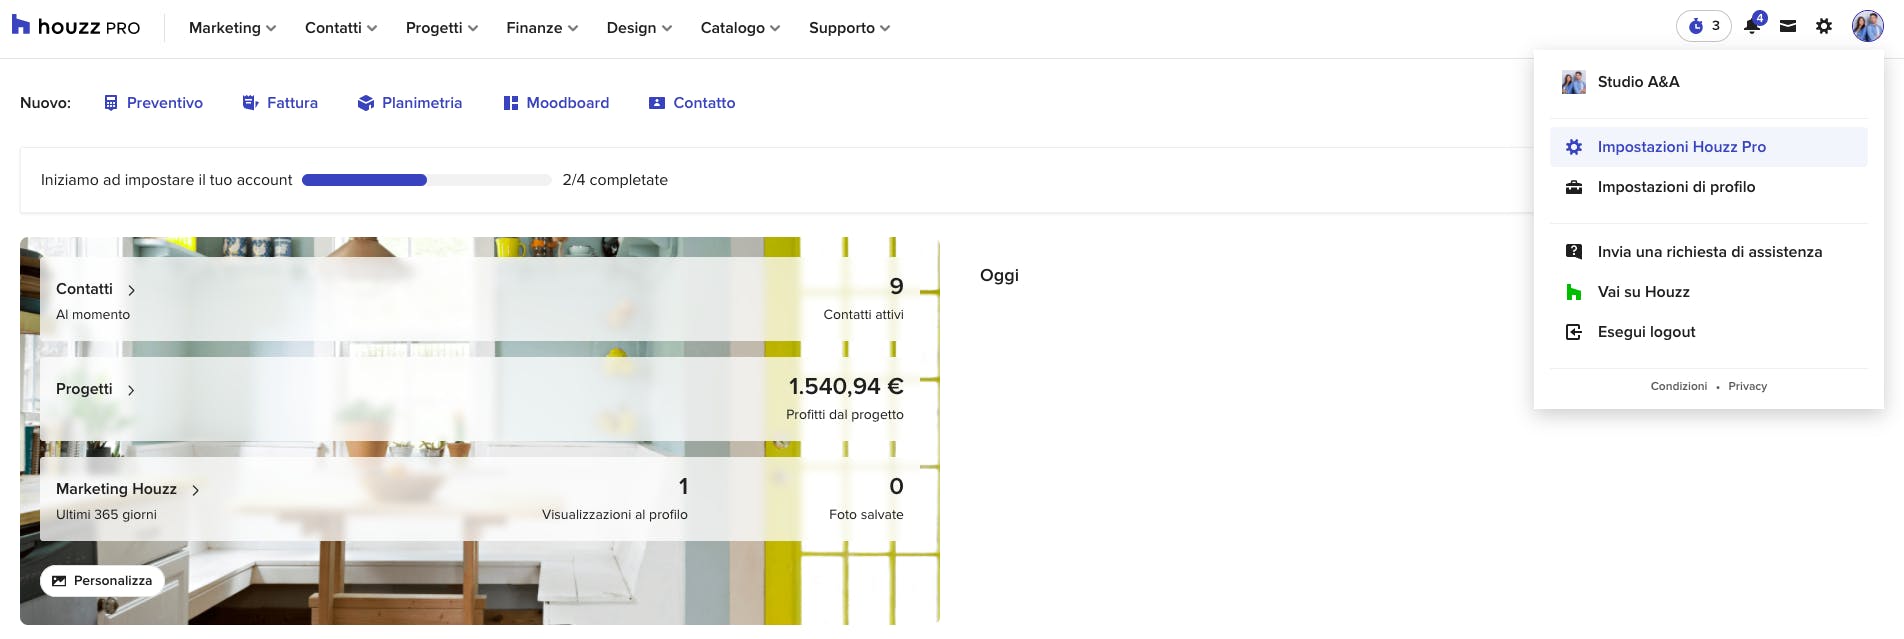Click the Moodboard grid icon
This screenshot has height=639, width=1904.
[511, 103]
